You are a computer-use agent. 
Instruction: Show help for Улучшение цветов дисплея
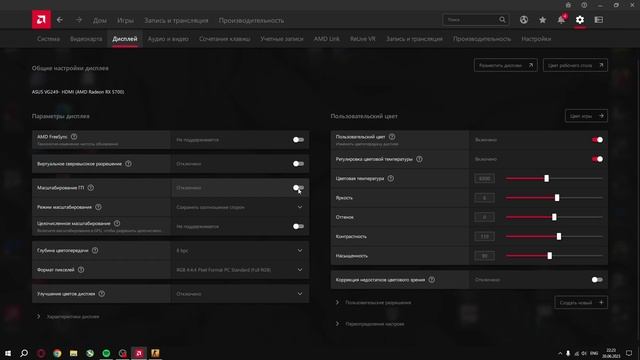tap(102, 293)
